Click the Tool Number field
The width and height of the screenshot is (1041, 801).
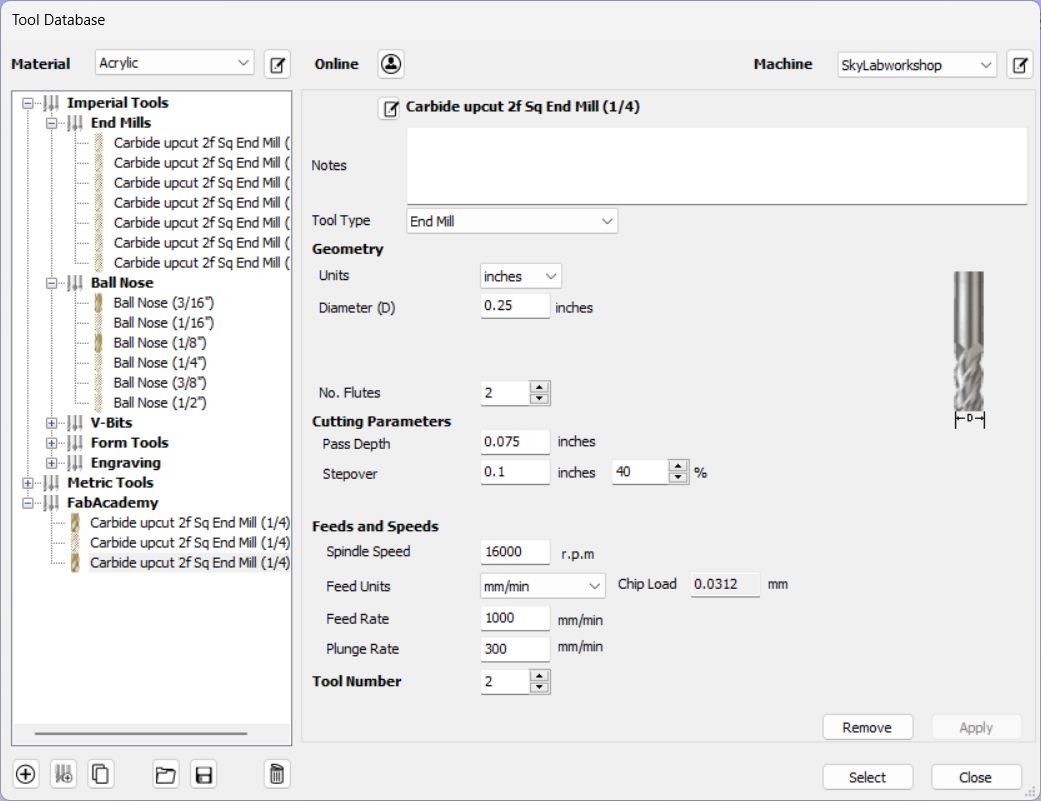(505, 682)
